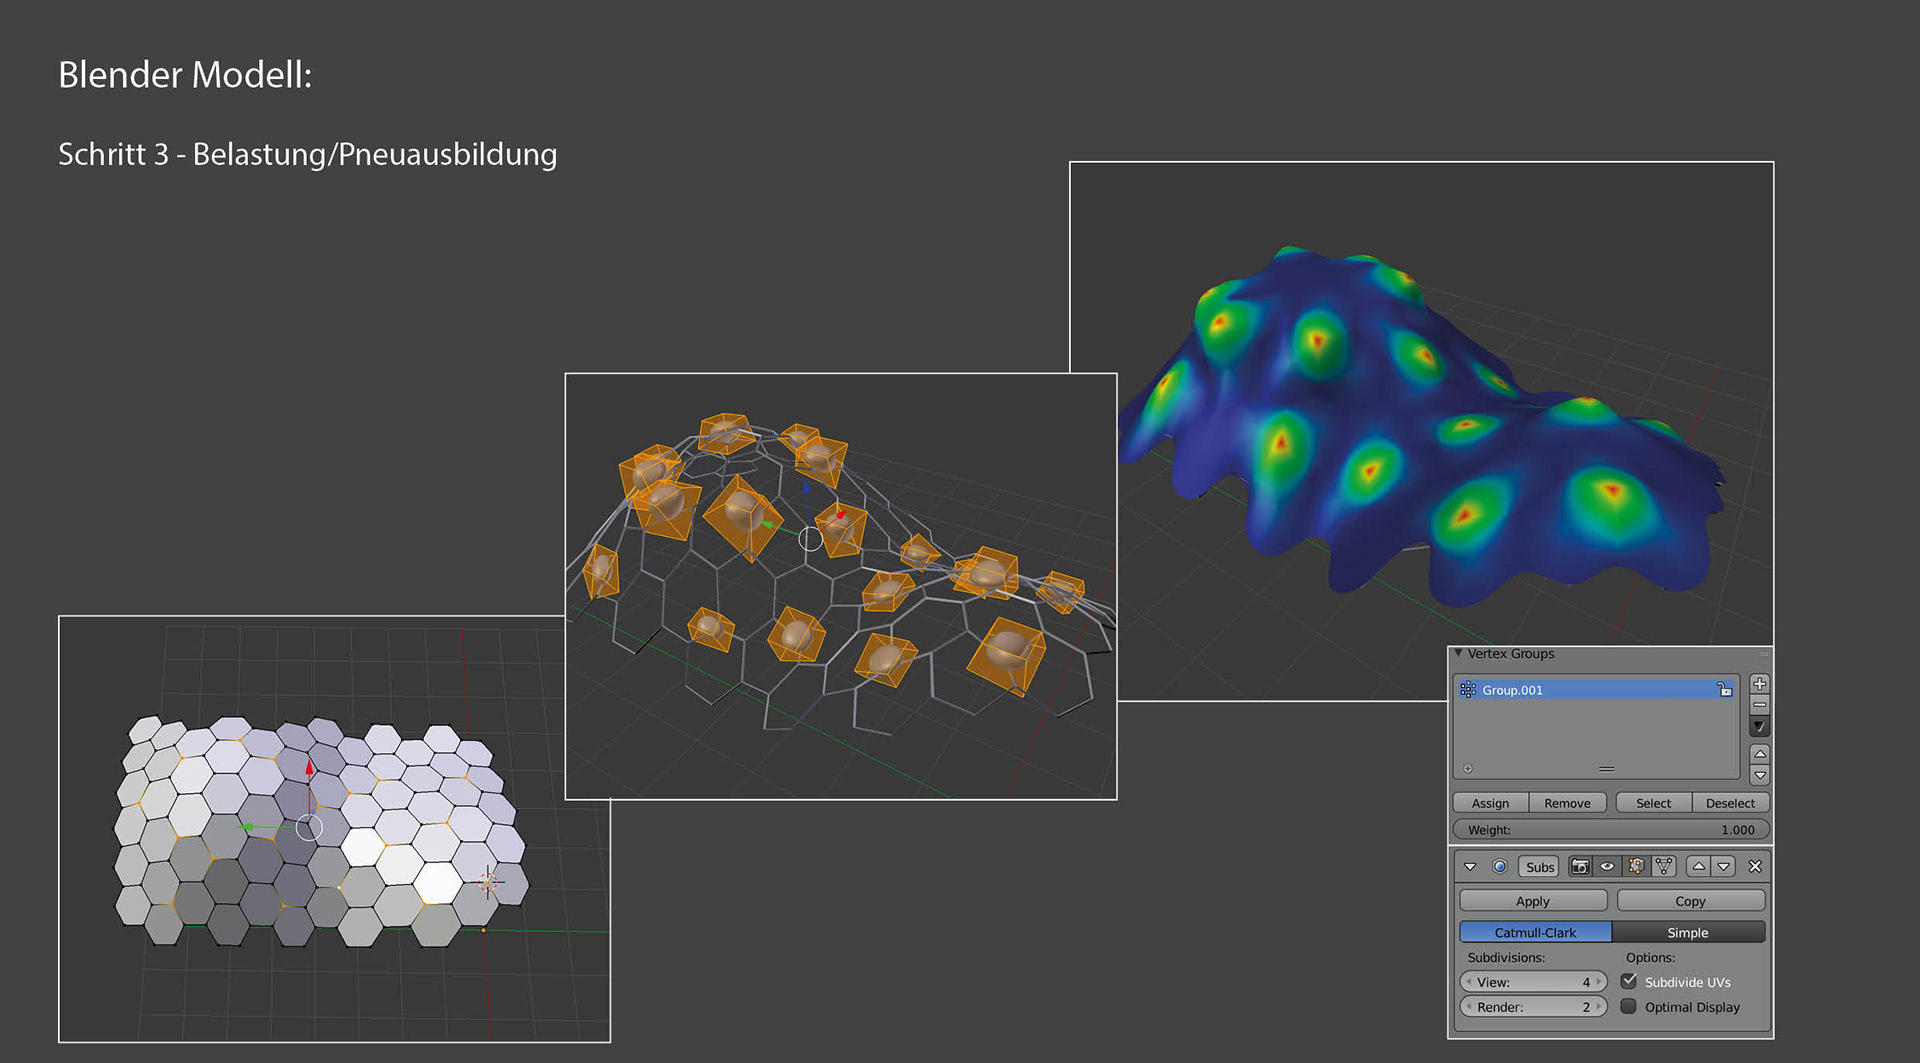This screenshot has width=1920, height=1063.
Task: Click the Assign button
Action: pyautogui.click(x=1490, y=803)
